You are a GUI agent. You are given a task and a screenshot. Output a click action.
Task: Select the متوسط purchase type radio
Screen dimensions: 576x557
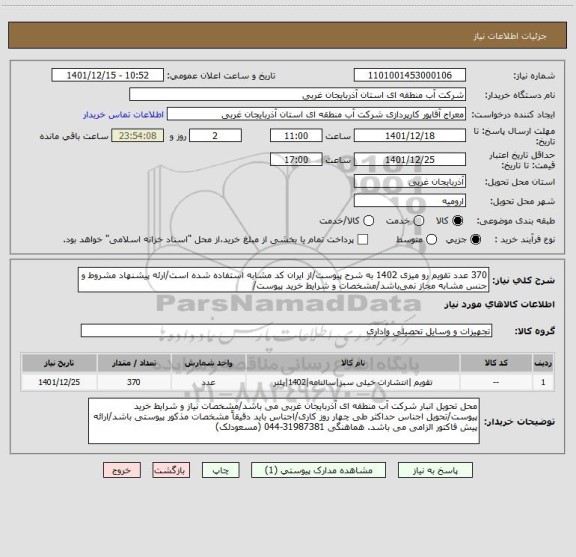tap(432, 240)
